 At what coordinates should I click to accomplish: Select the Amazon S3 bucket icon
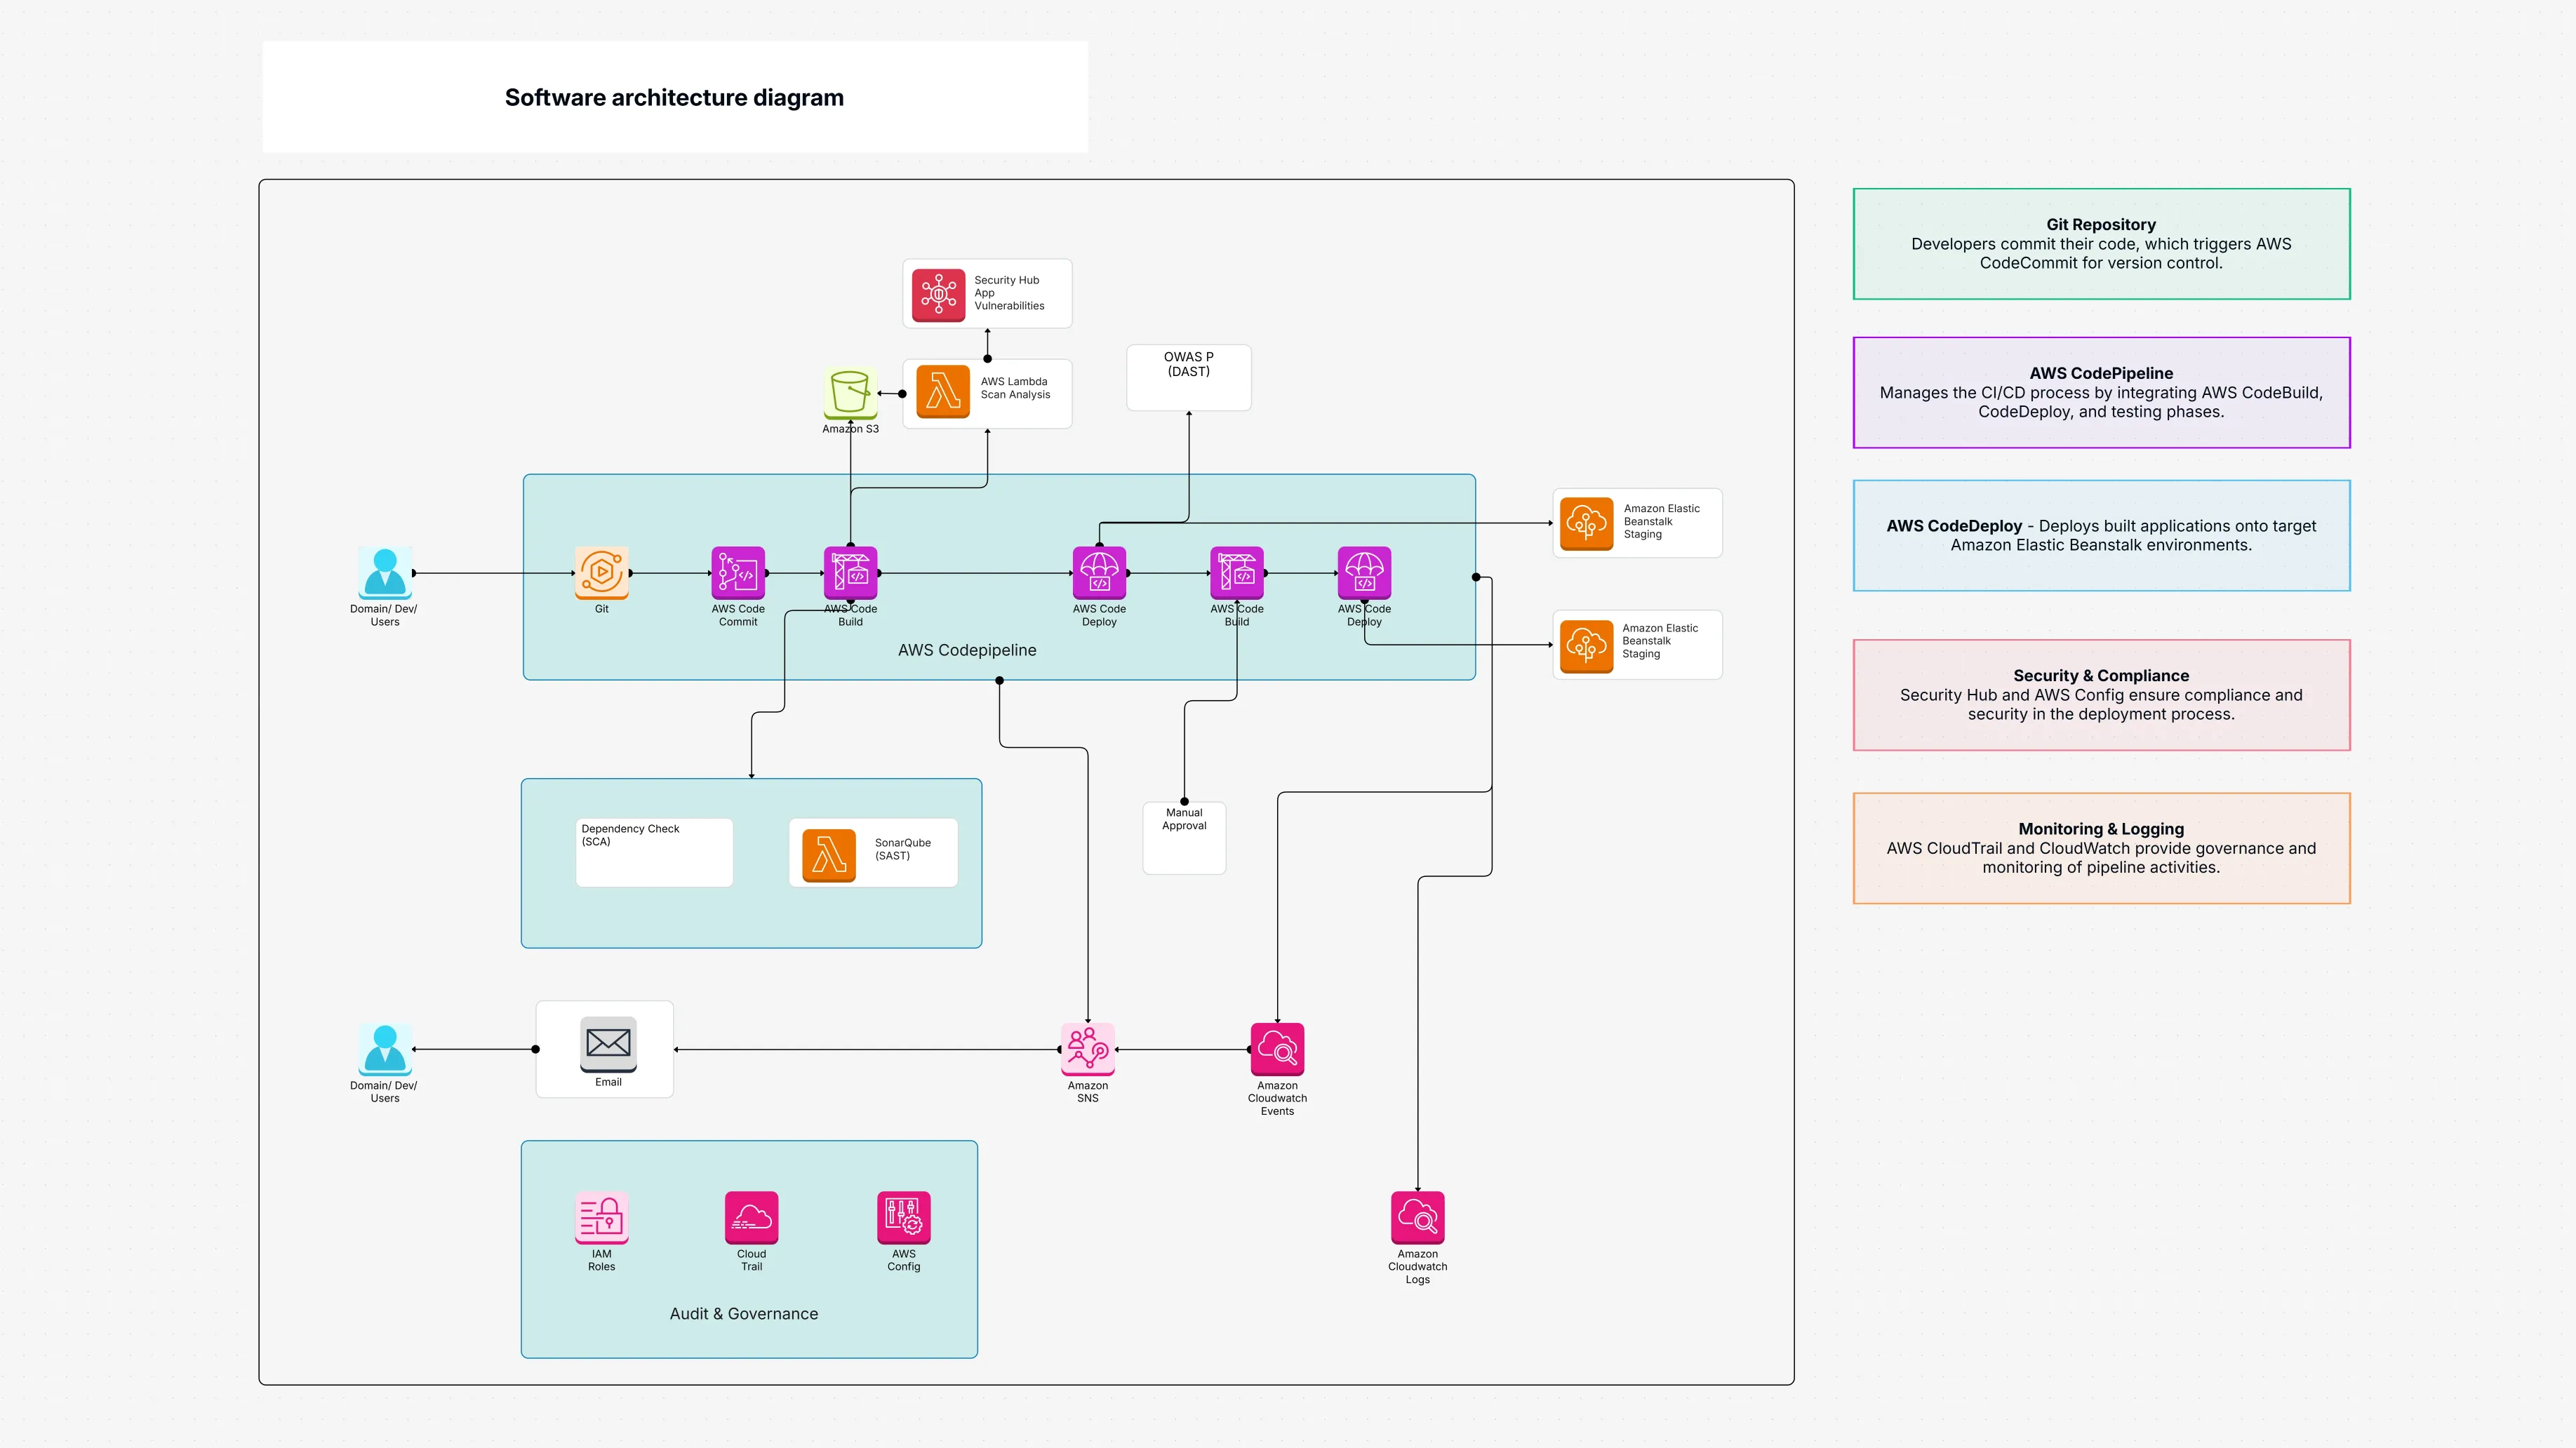849,396
